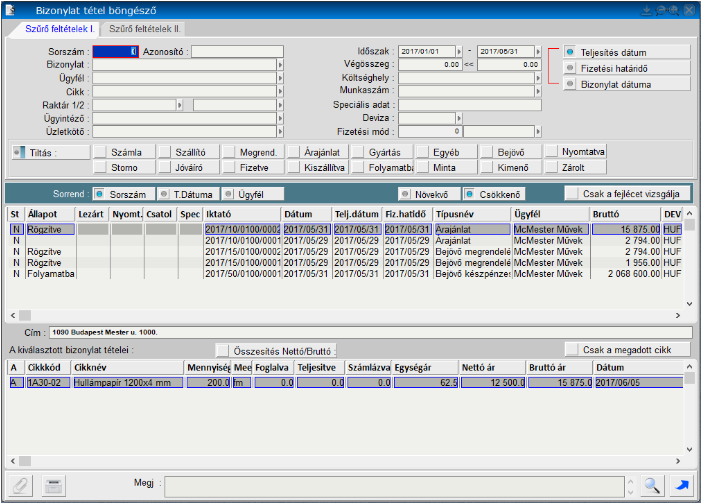Open the Szűrő feltételek I. tab
Viewport: 703px width, 504px height.
click(x=52, y=30)
